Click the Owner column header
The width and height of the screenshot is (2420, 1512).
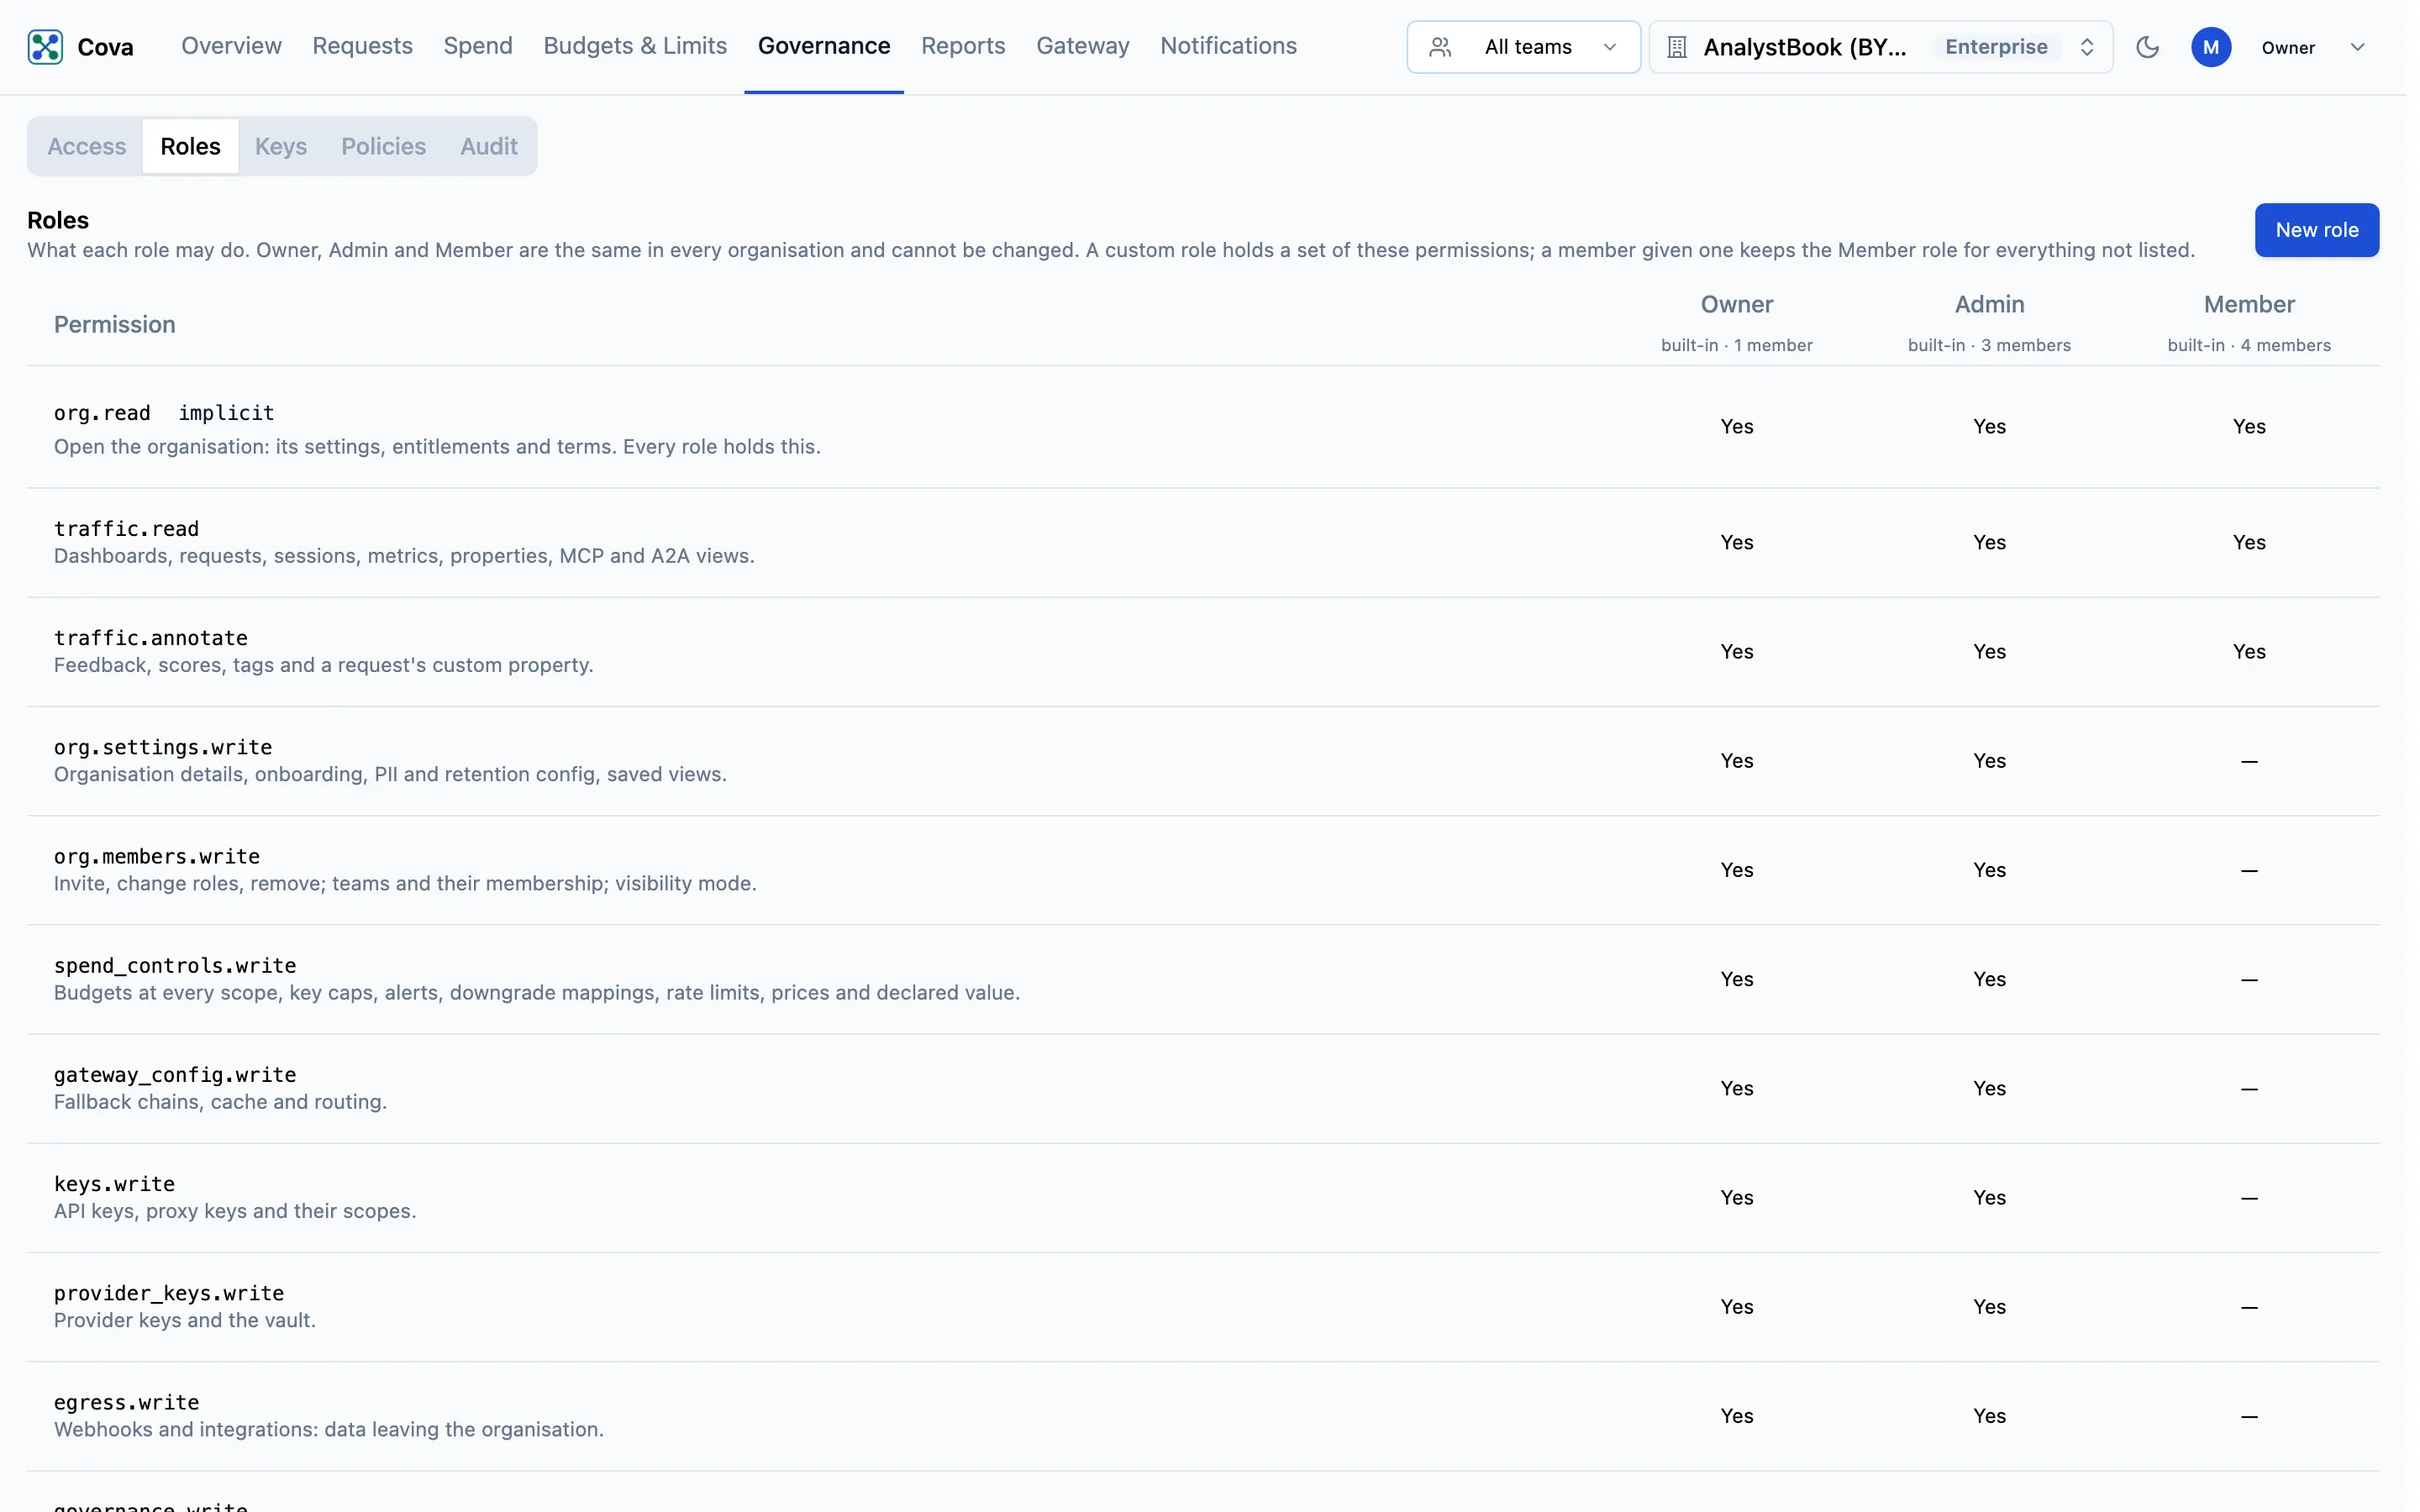click(1736, 304)
